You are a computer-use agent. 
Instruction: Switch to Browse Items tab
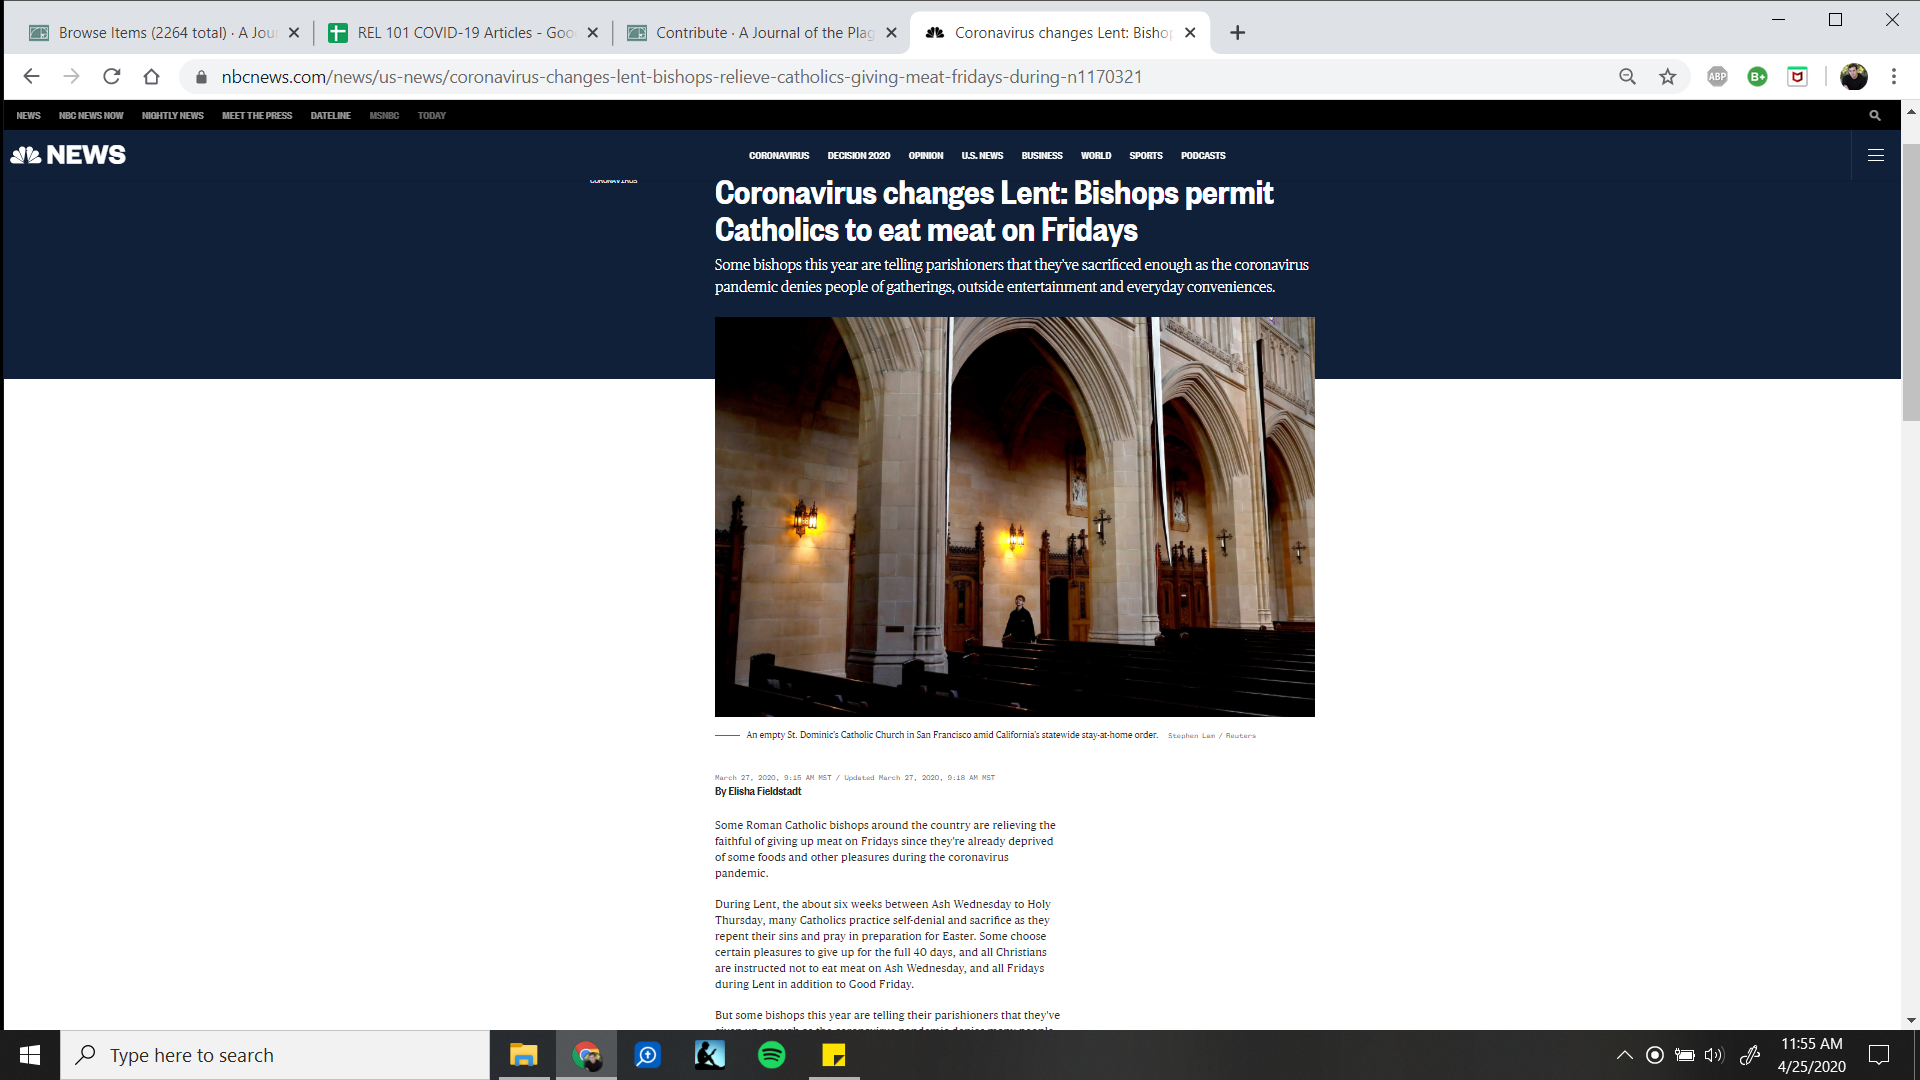point(165,33)
